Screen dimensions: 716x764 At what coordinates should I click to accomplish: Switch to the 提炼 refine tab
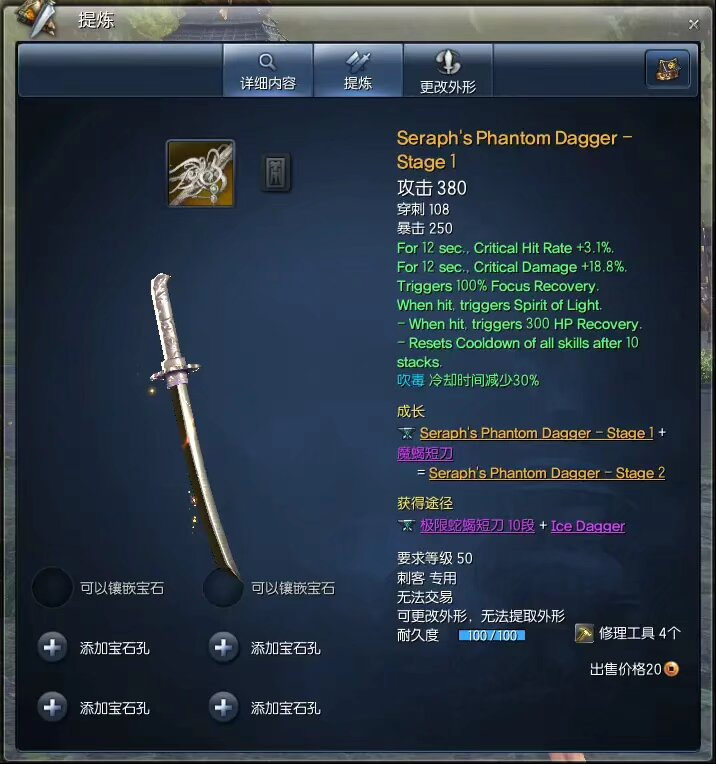pos(358,71)
